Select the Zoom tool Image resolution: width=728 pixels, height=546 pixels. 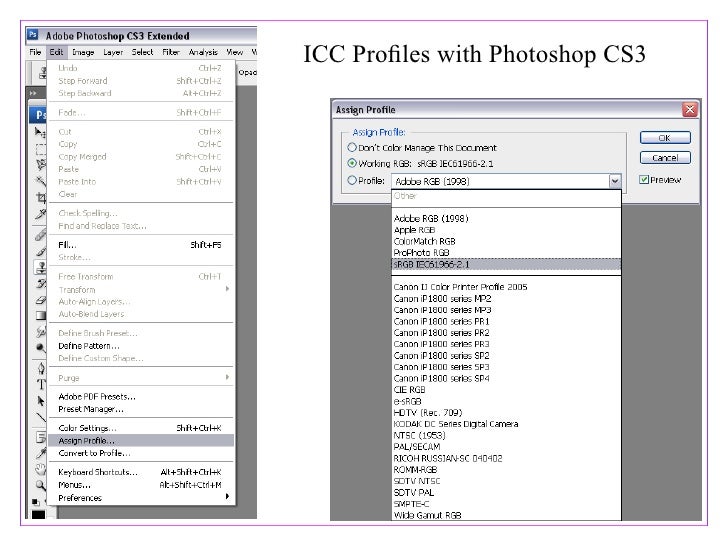pos(40,485)
